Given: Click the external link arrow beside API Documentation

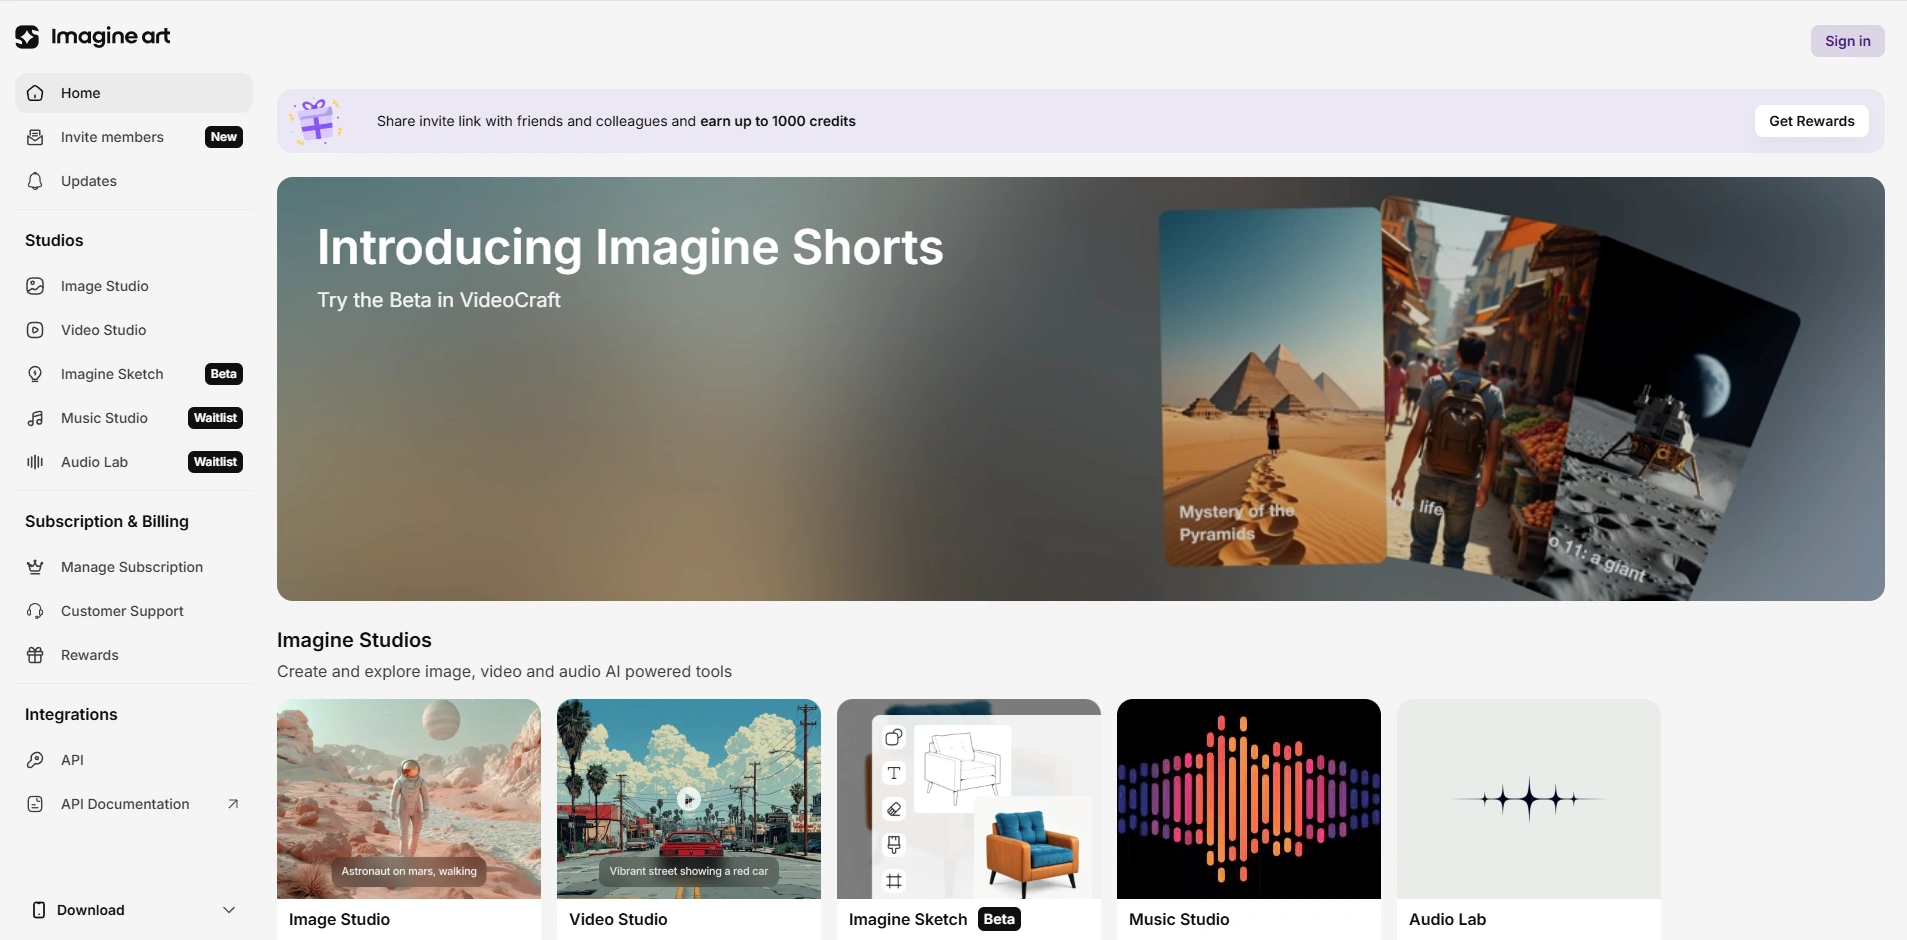Looking at the screenshot, I should [233, 804].
